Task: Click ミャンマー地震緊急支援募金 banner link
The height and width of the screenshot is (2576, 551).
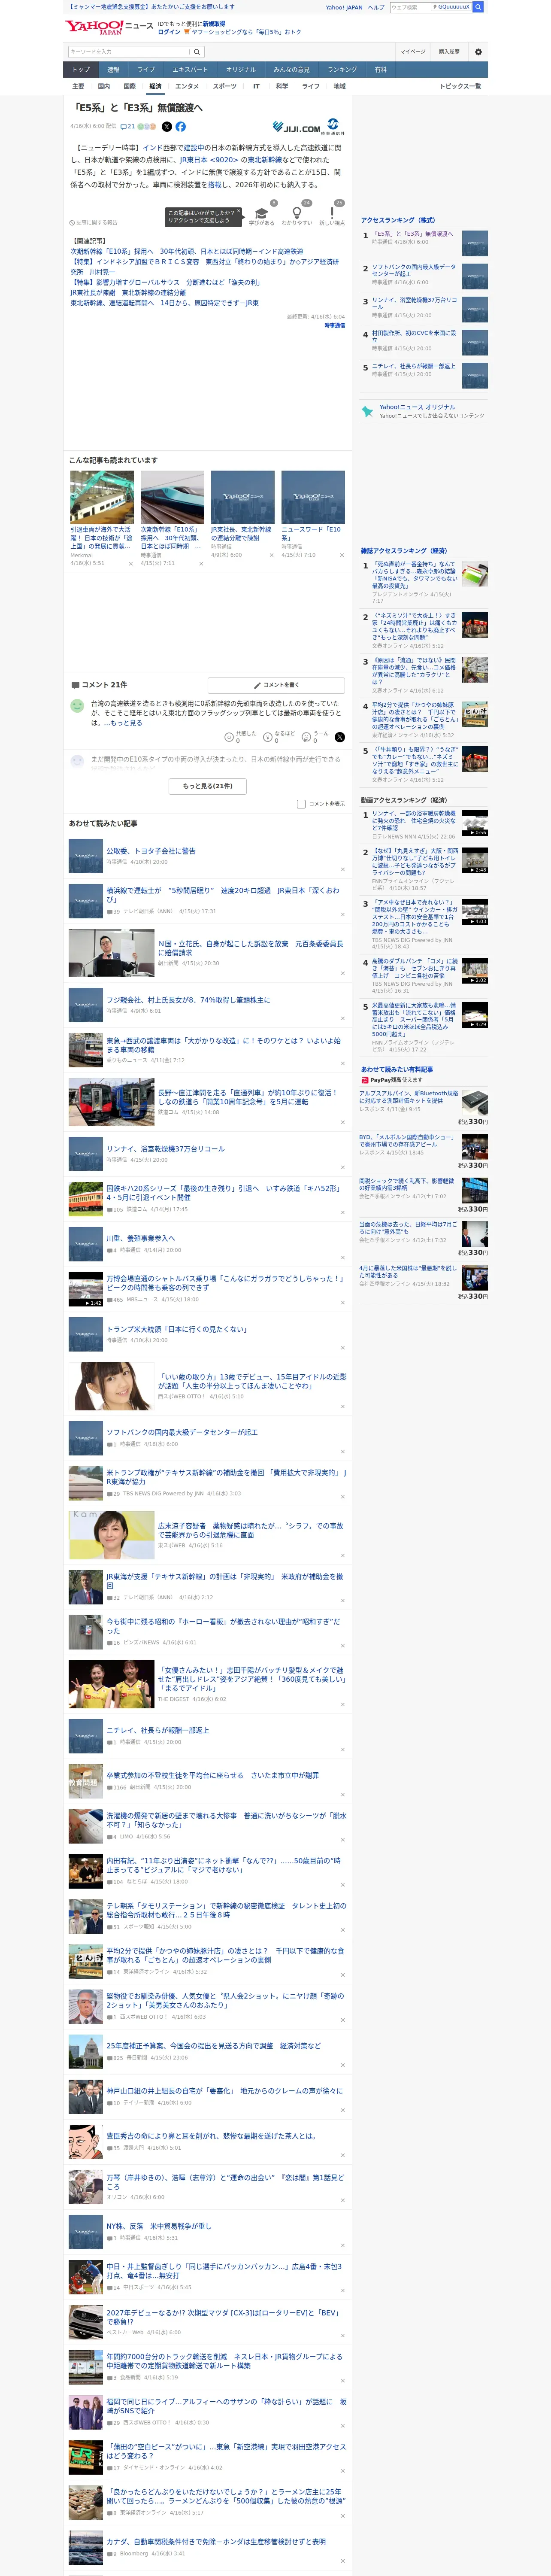Action: (x=150, y=6)
